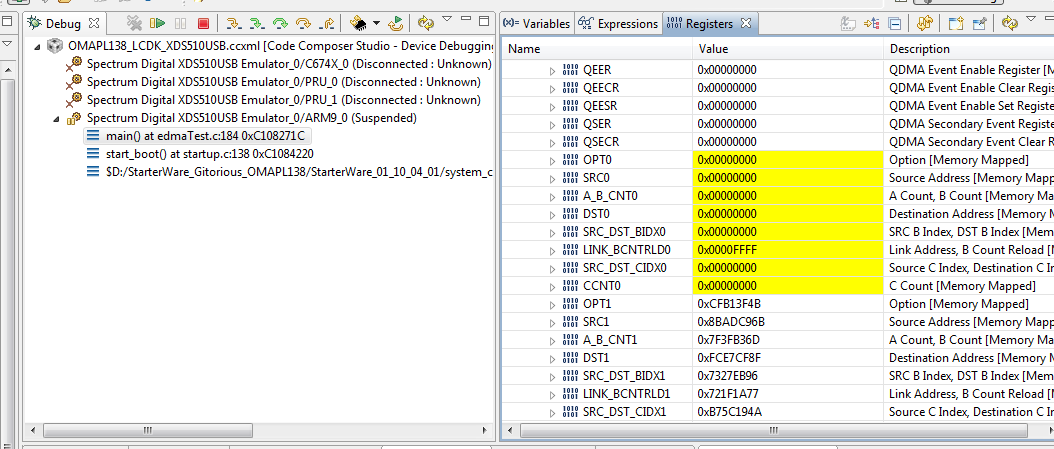Select the start_boot() at startup.c:138 frame
The image size is (1054, 449).
pos(199,154)
